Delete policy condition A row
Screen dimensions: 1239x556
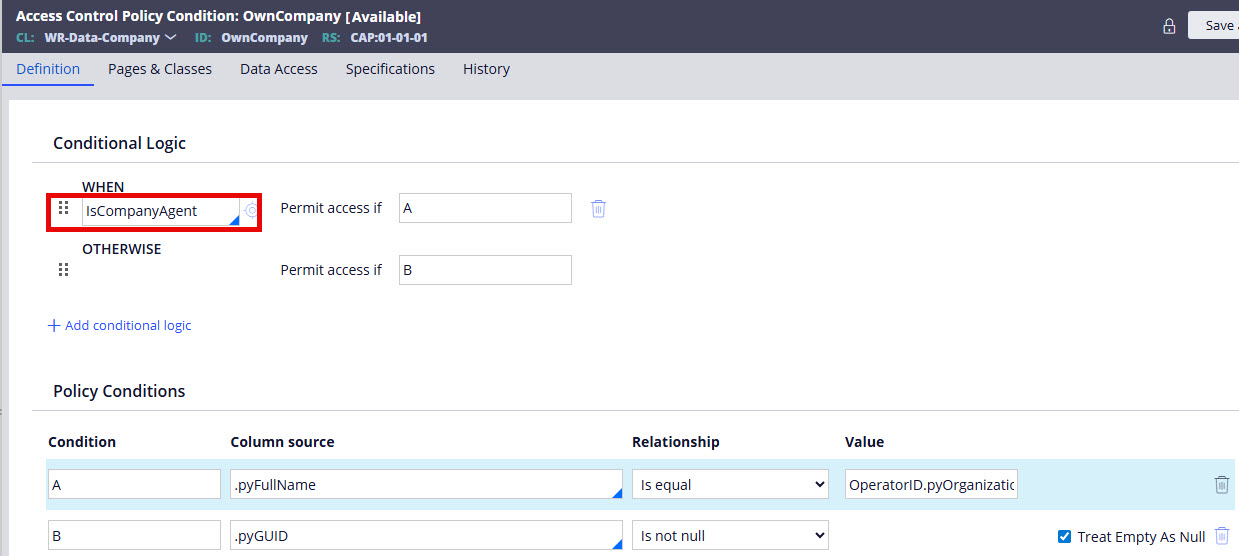(x=1221, y=485)
